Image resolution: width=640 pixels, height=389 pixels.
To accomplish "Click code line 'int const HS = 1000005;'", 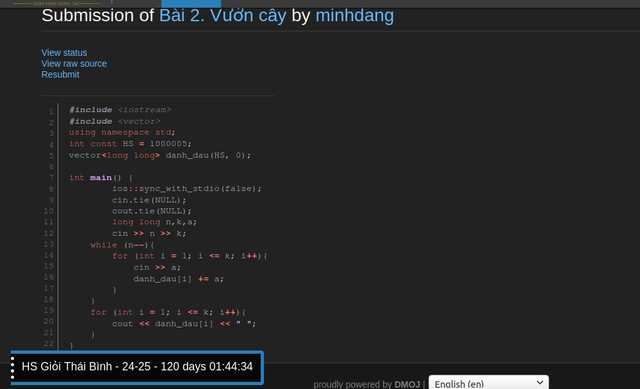I will [x=130, y=144].
